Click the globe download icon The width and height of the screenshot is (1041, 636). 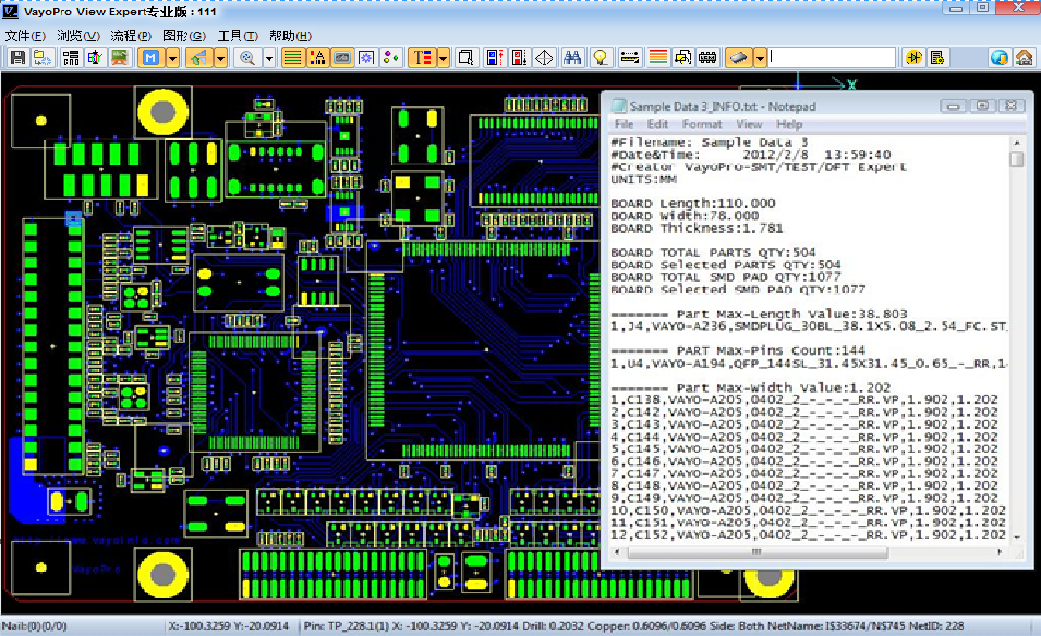tap(999, 58)
